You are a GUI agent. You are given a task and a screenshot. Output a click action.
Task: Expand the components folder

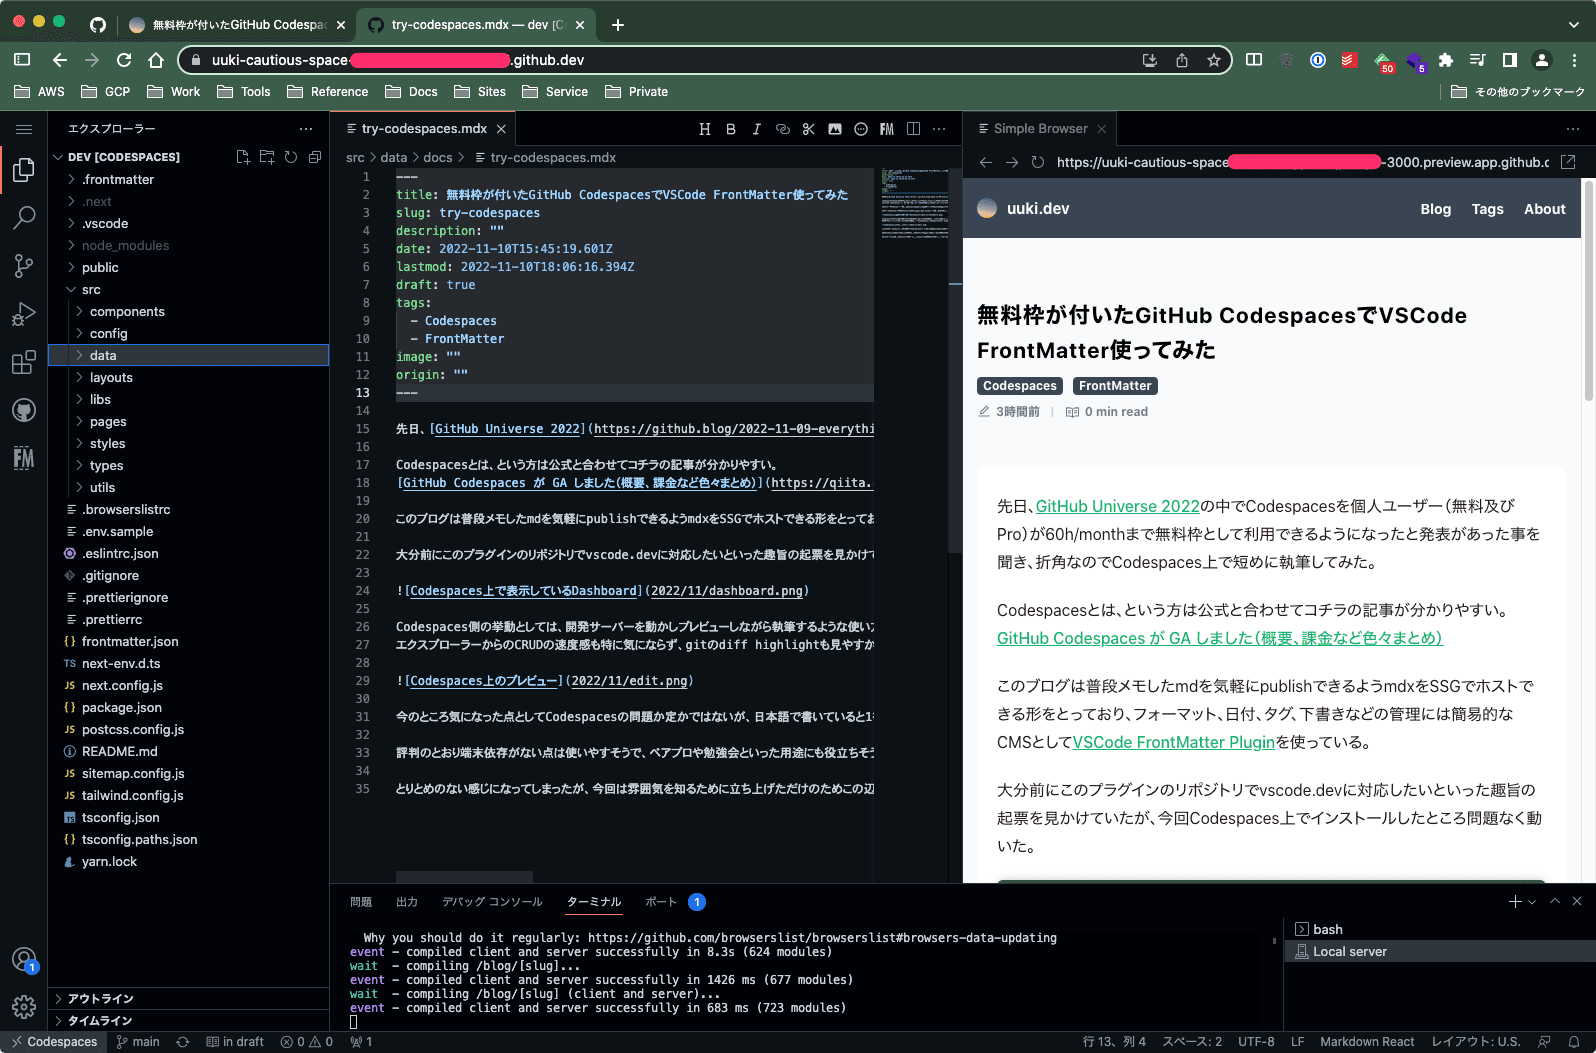click(188, 312)
